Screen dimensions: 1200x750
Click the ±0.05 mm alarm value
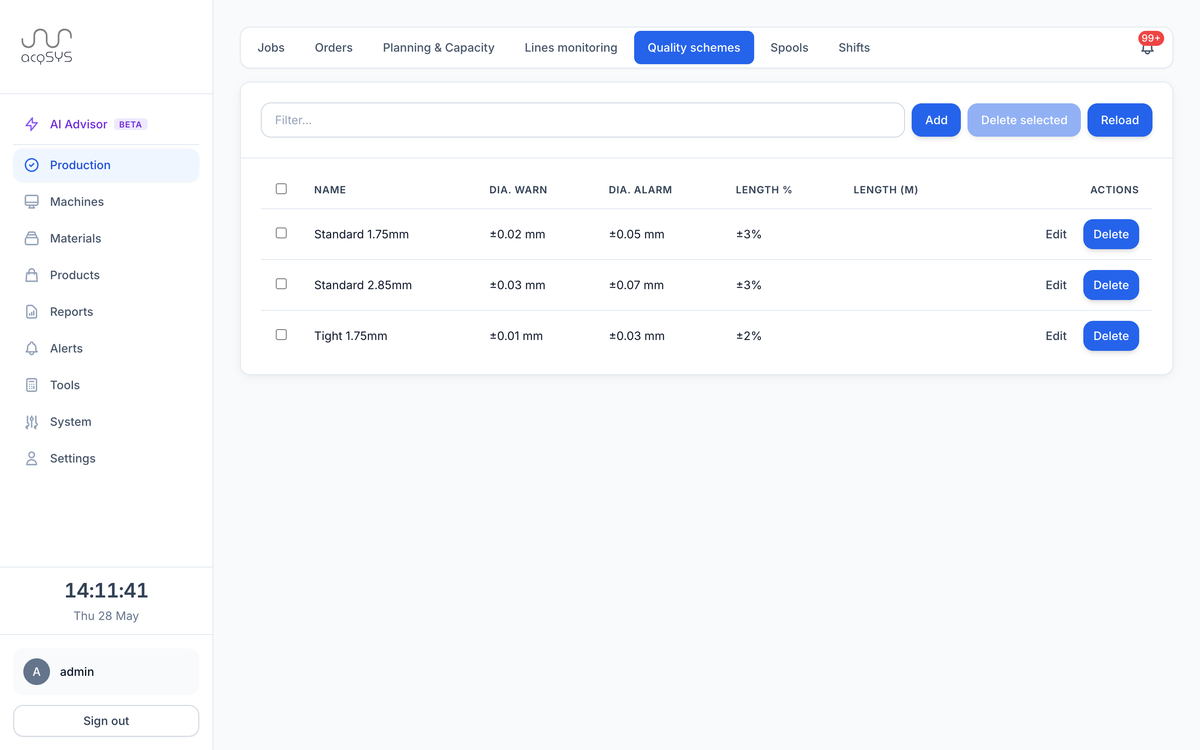click(x=636, y=234)
